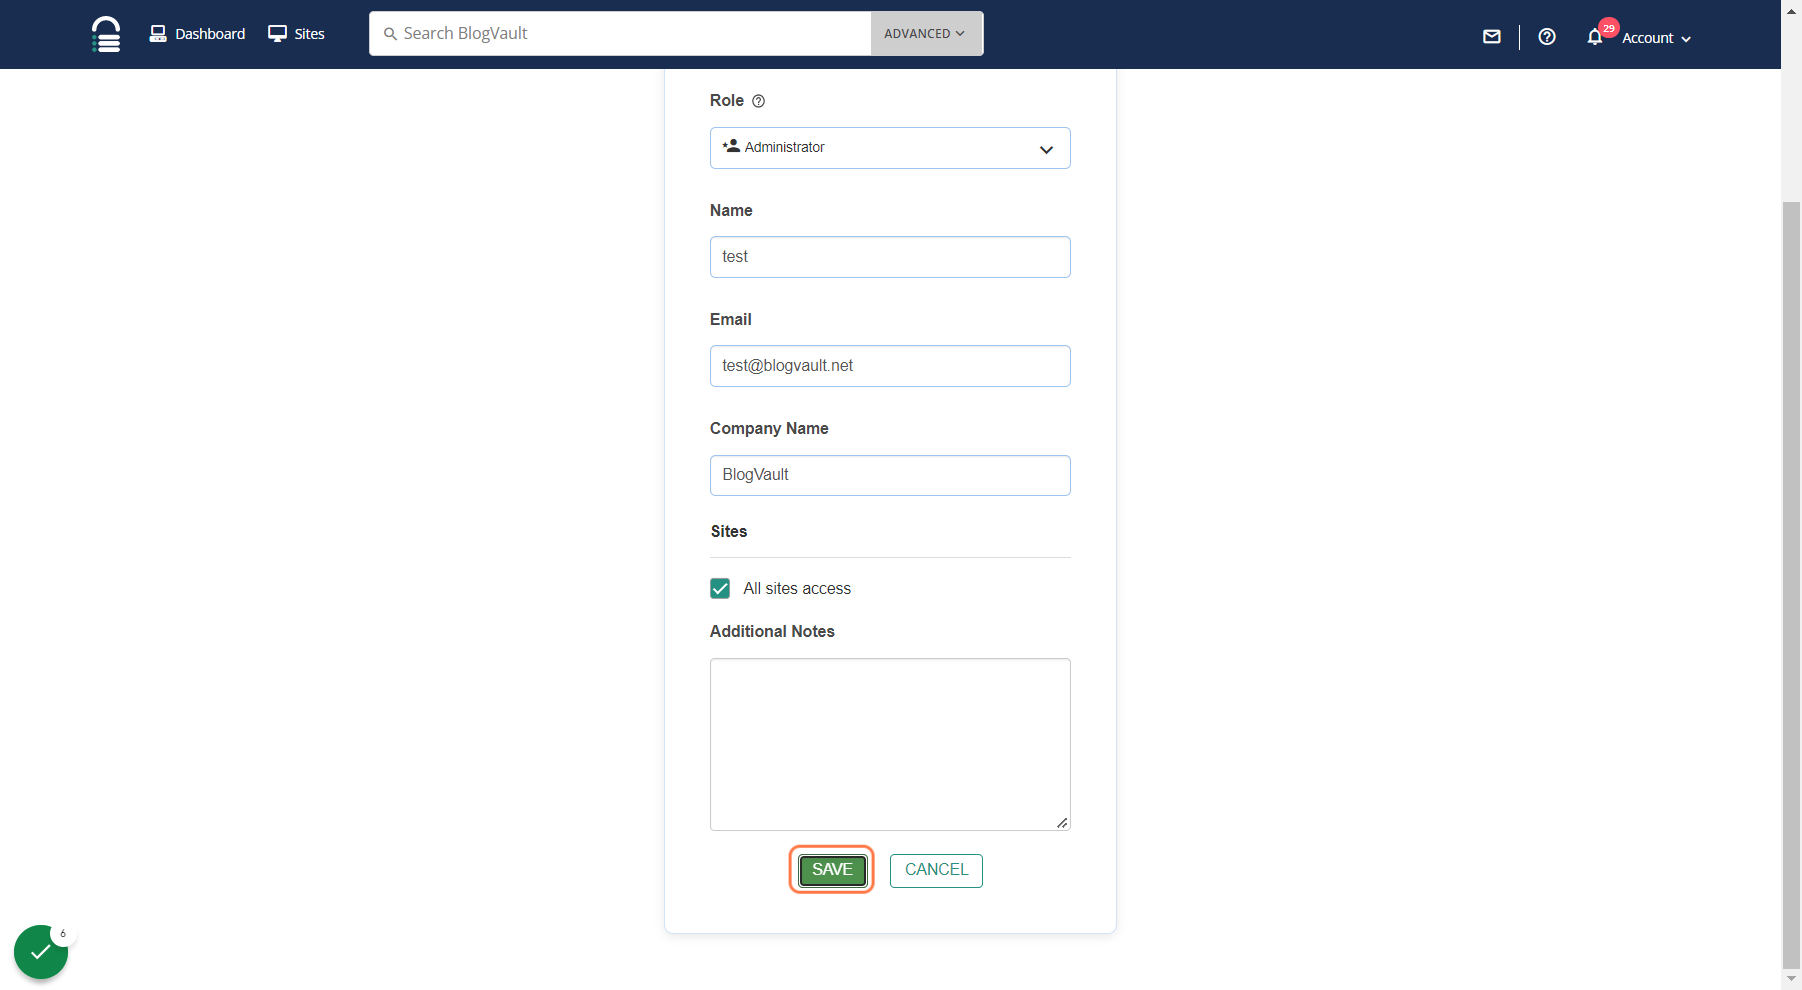The image size is (1802, 990).
Task: Click the Role help info icon
Action: click(x=758, y=101)
